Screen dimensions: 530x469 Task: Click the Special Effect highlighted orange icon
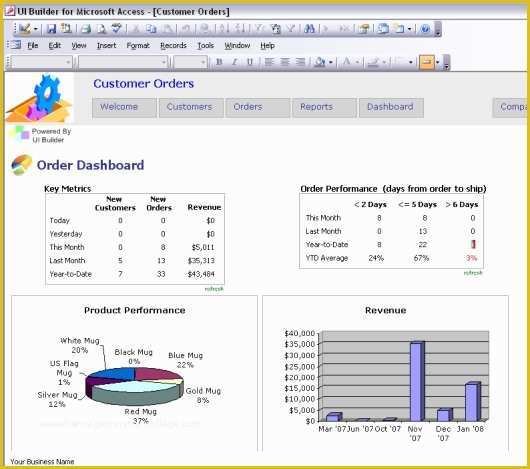(426, 62)
